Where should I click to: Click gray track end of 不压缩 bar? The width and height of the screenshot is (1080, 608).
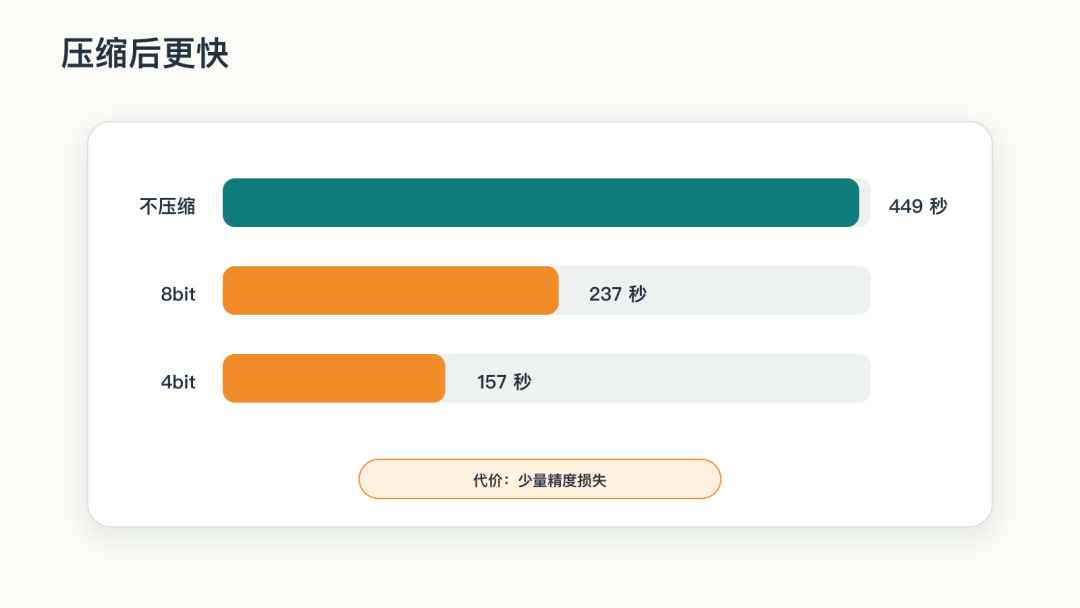click(x=865, y=202)
